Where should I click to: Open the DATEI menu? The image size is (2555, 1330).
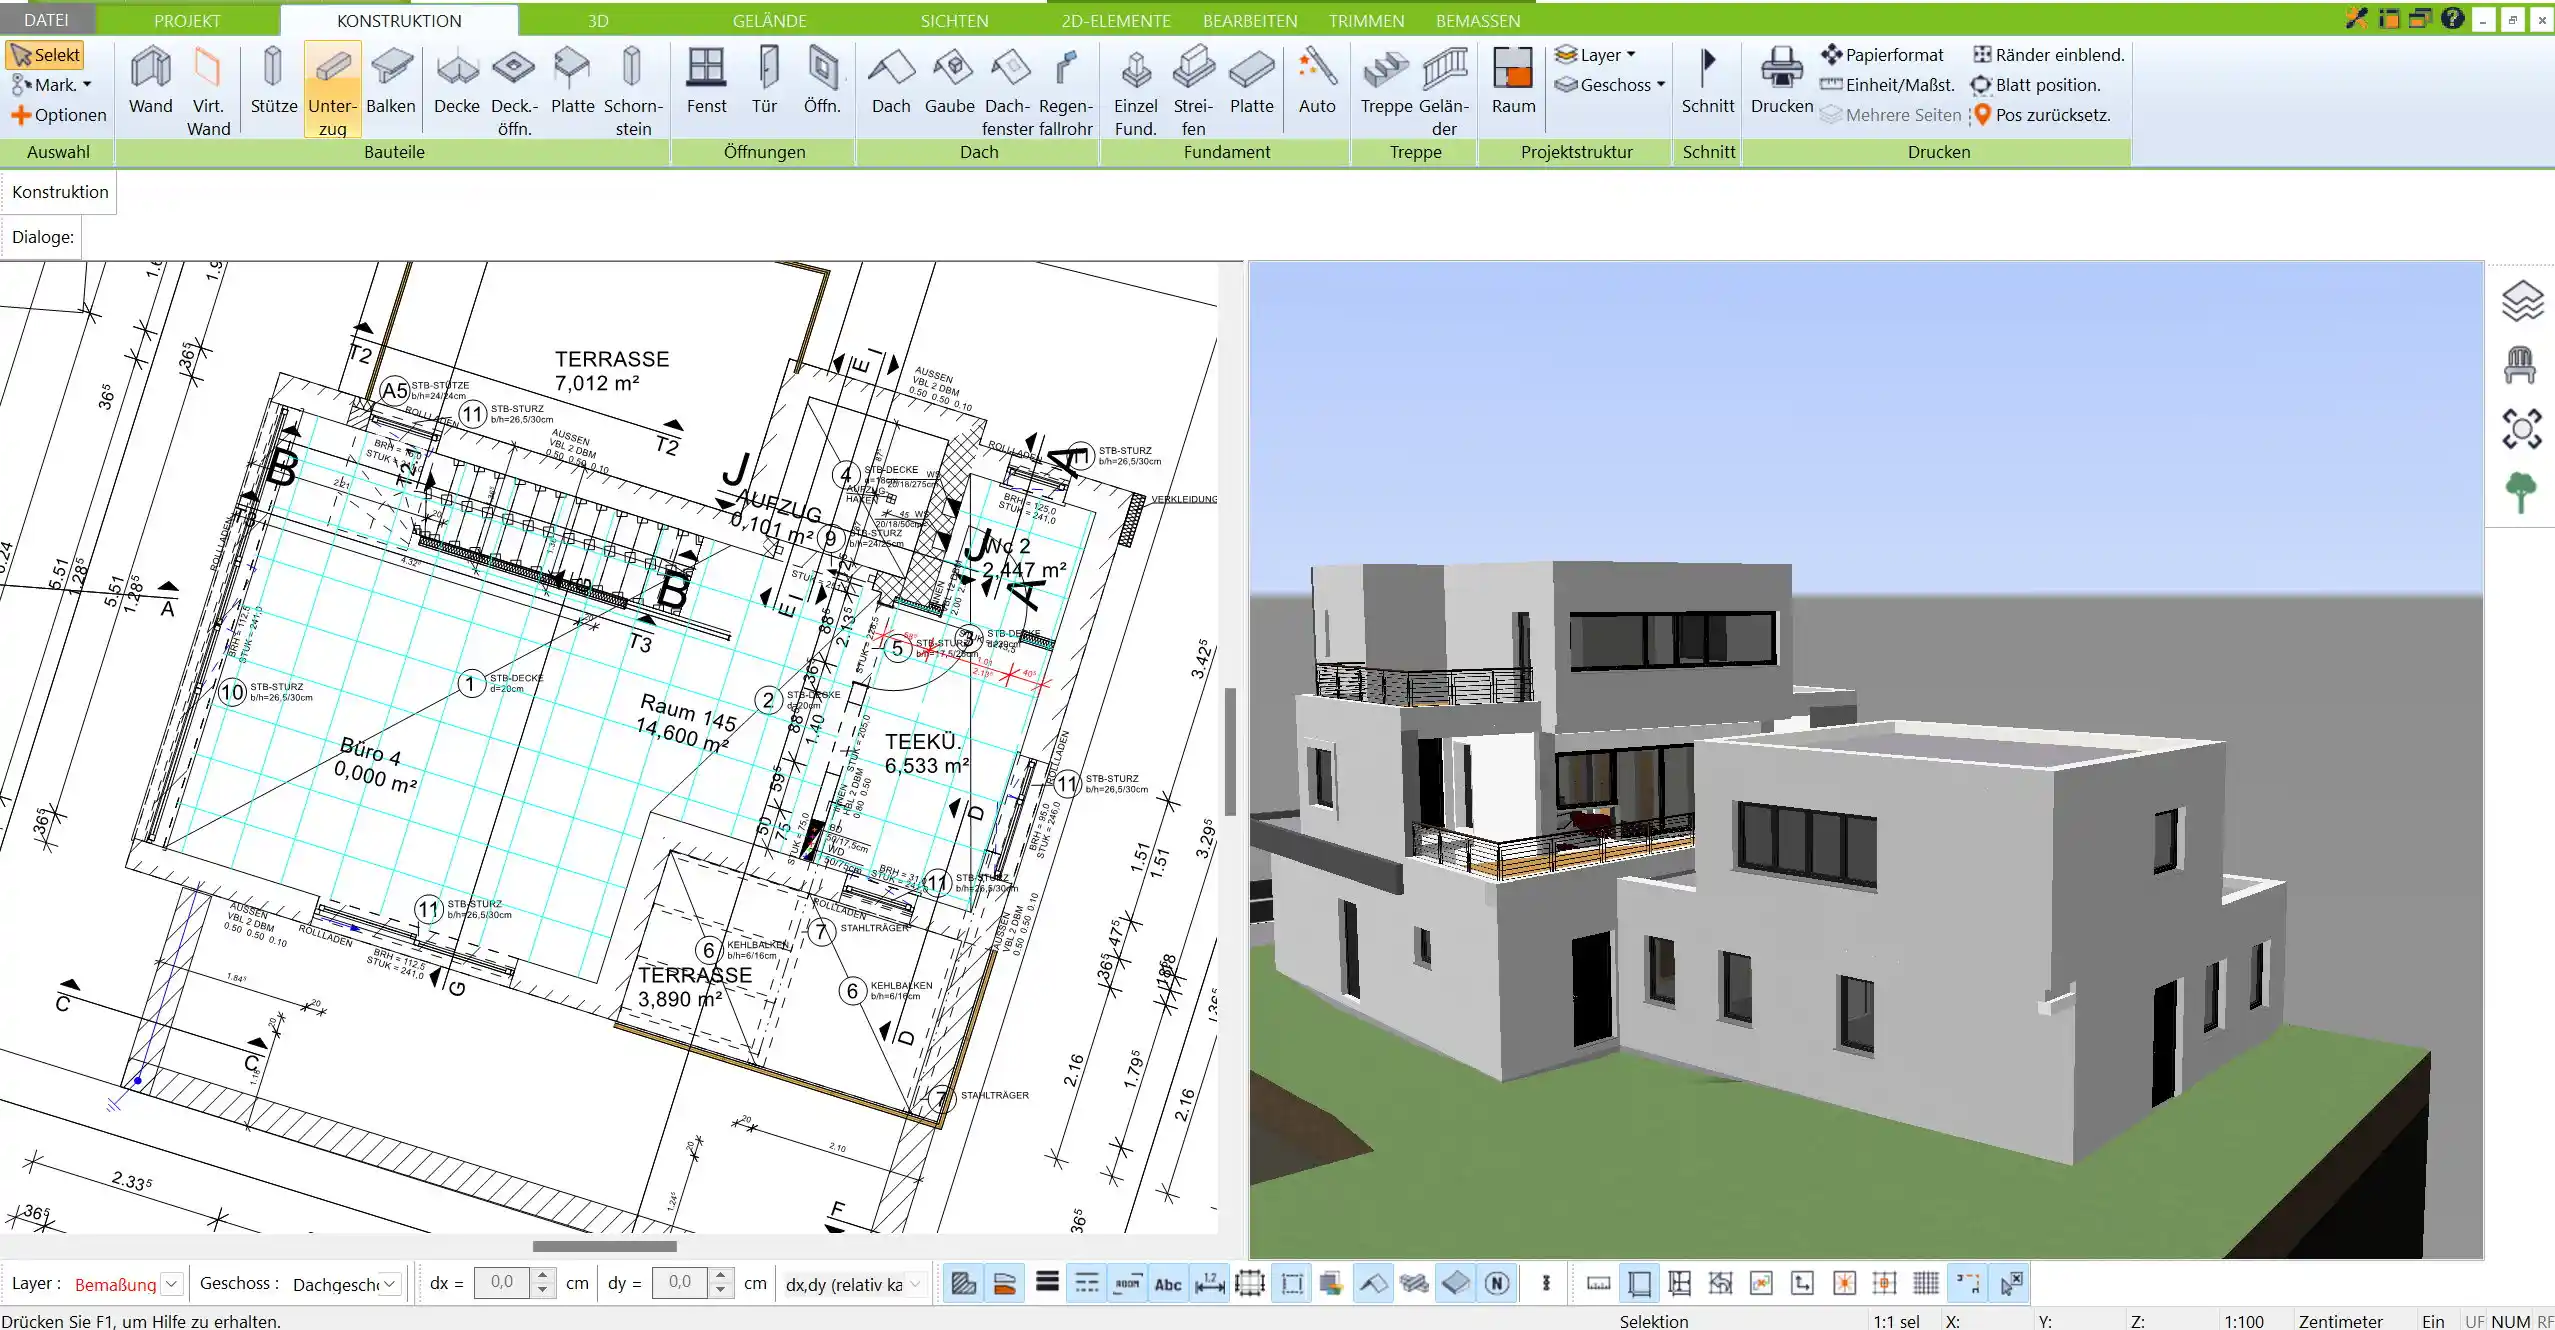47,20
